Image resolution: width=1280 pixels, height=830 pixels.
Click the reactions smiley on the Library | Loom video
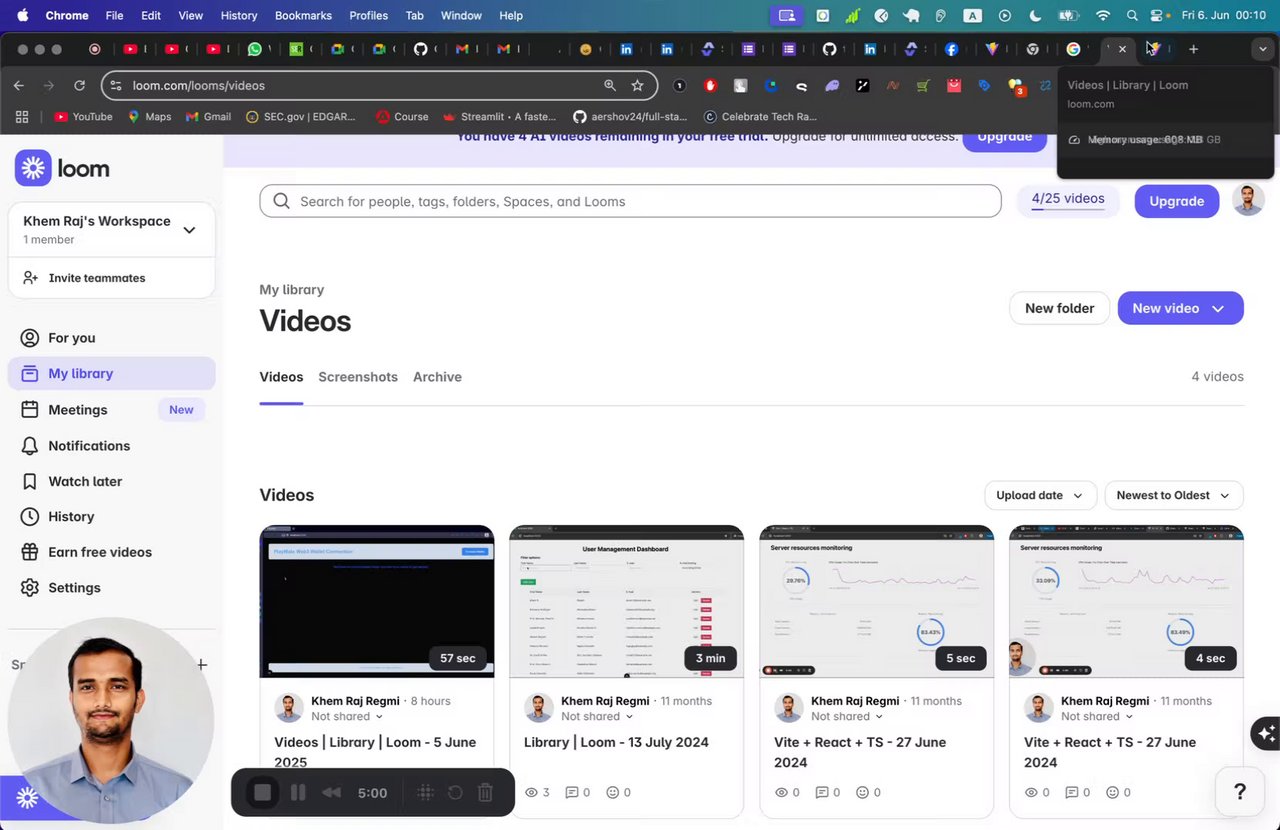pos(613,792)
